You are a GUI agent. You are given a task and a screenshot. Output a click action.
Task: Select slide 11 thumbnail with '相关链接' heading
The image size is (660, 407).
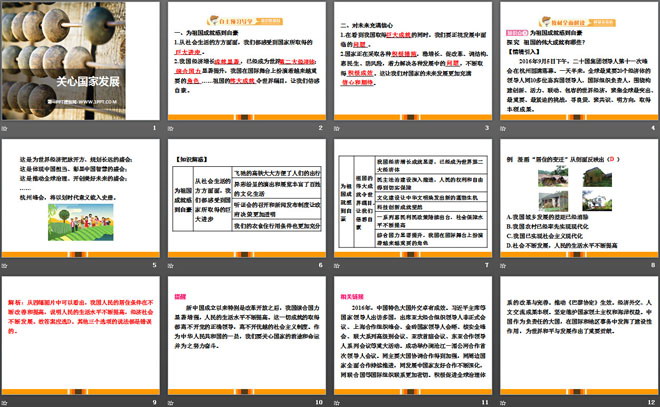413,335
